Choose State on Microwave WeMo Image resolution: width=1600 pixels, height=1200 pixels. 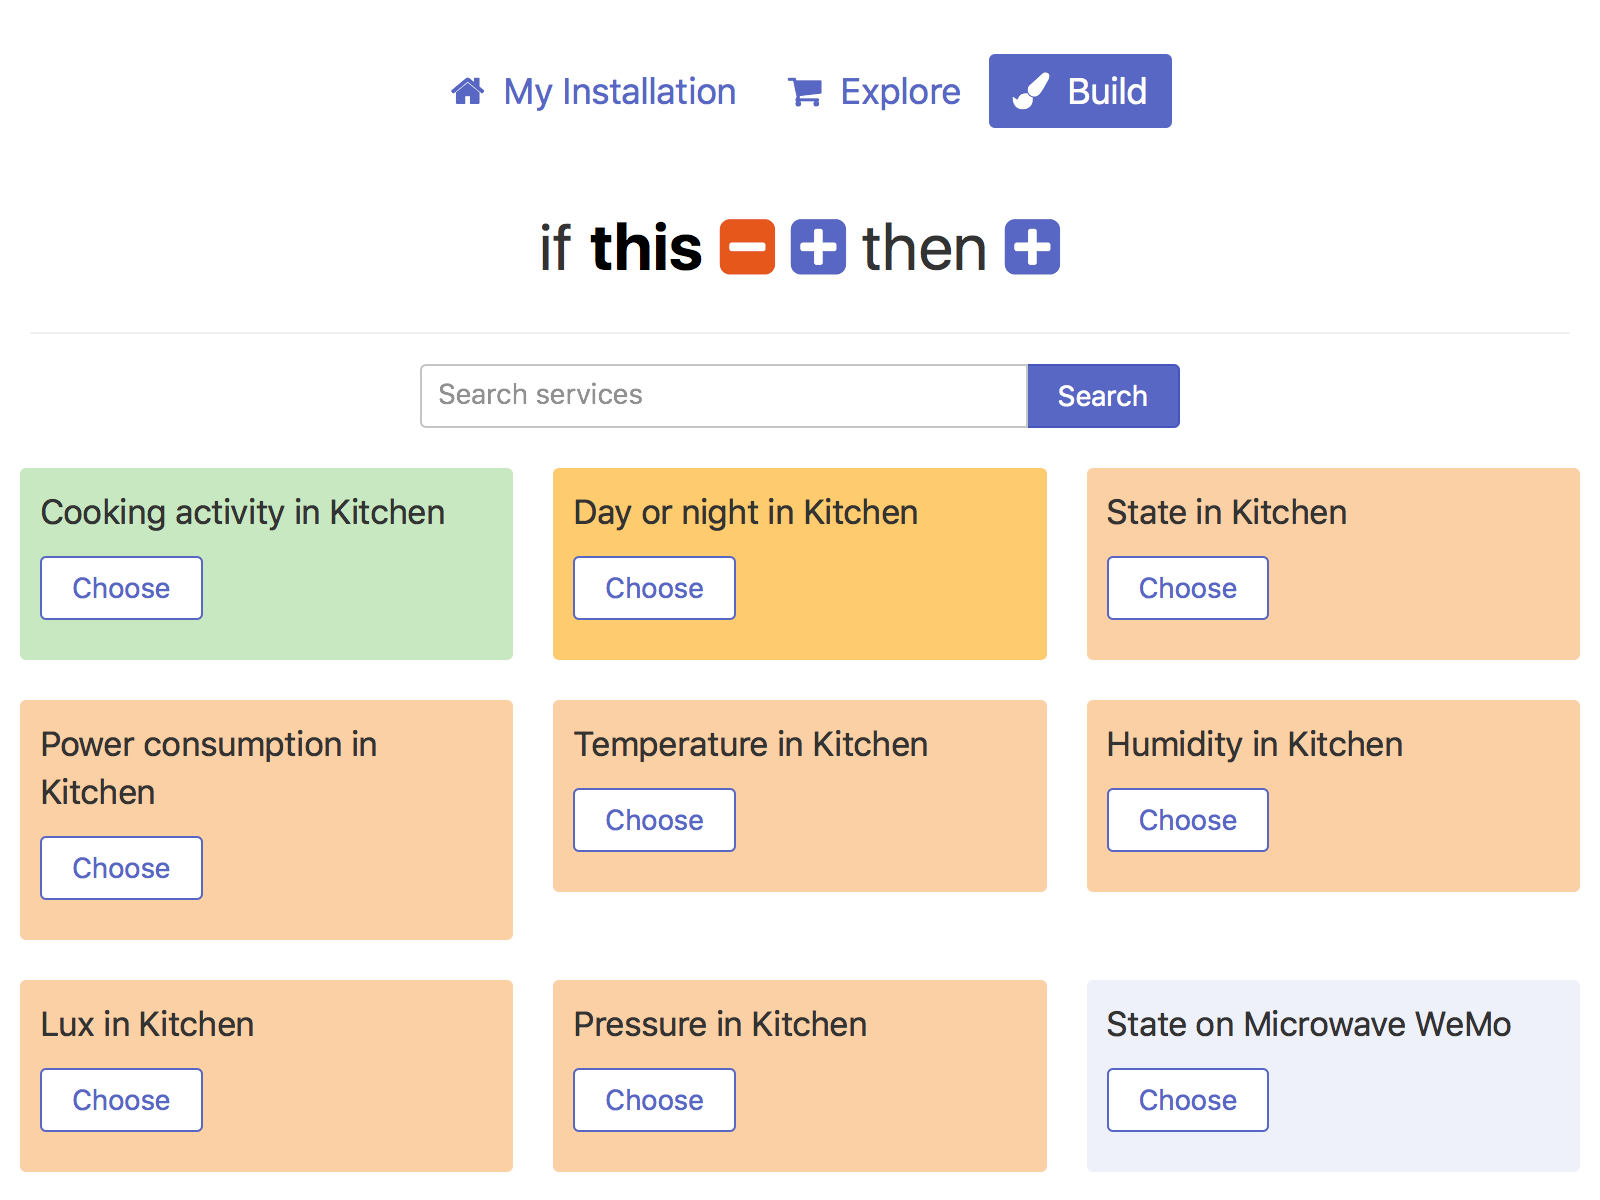coord(1187,1100)
